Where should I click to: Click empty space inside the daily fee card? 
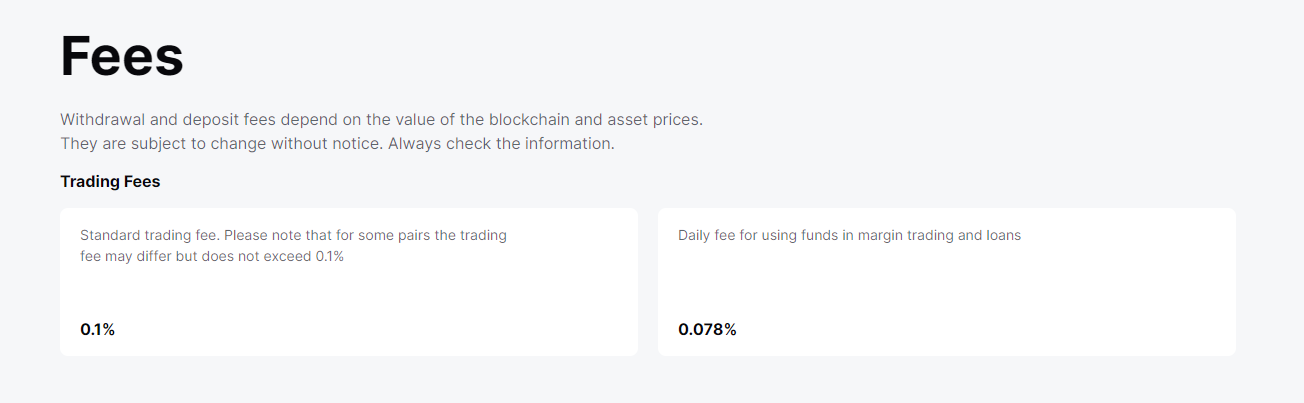pyautogui.click(x=1000, y=300)
